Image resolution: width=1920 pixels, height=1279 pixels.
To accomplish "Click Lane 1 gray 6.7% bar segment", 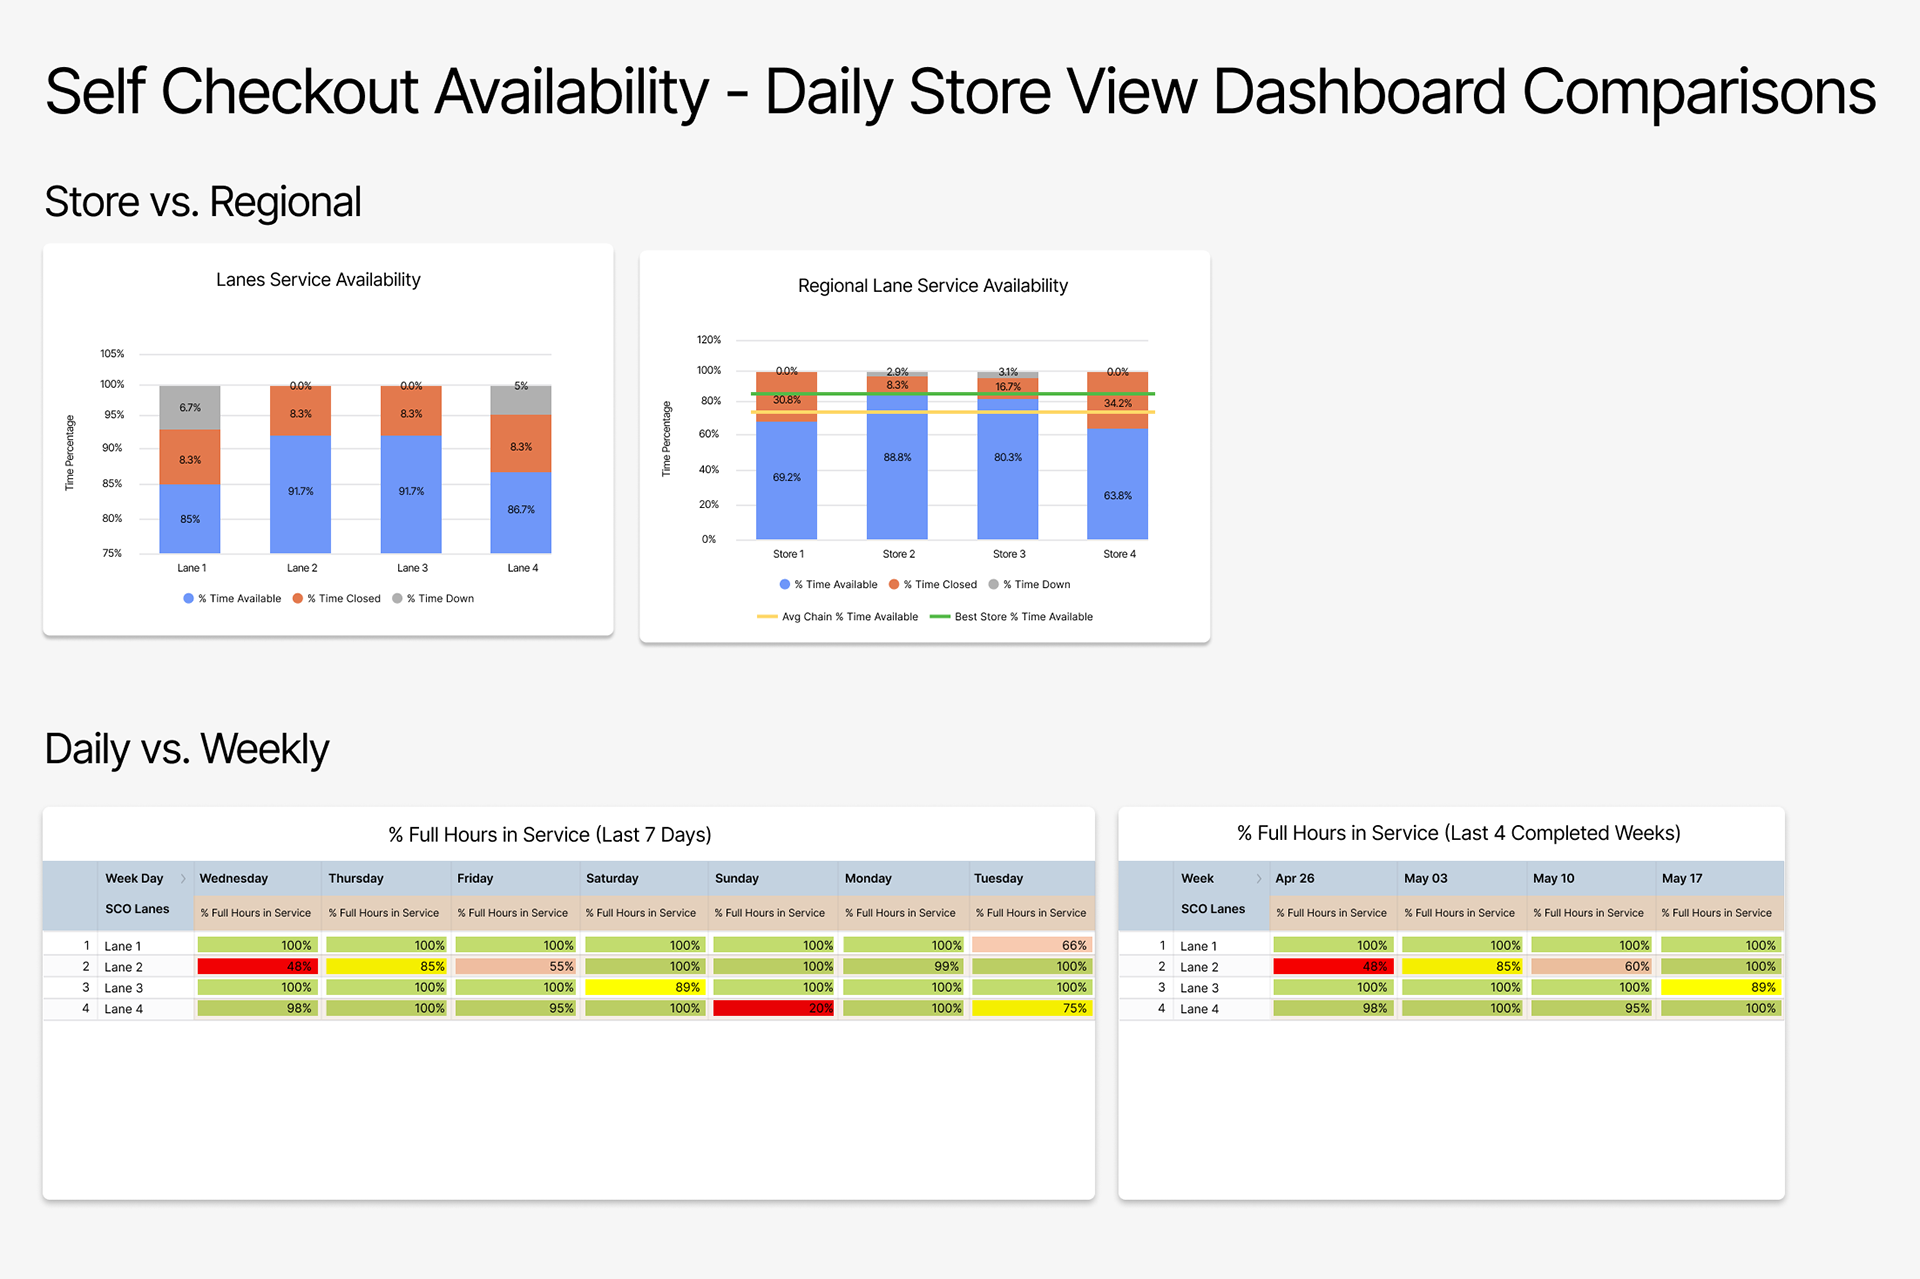I will click(190, 408).
